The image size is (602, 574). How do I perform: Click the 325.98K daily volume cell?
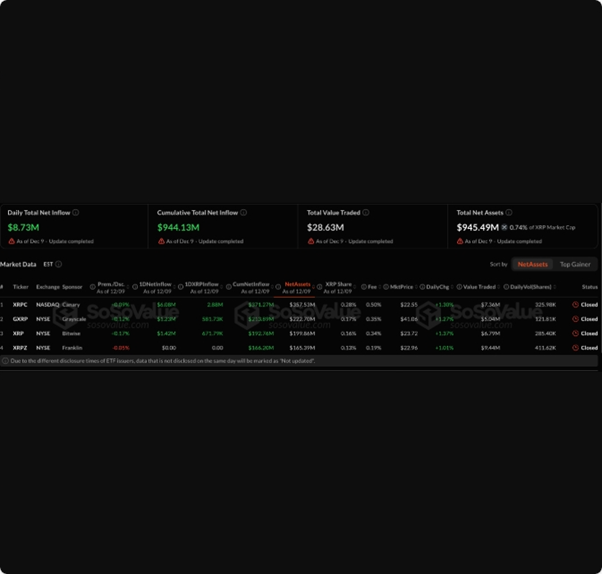coord(545,304)
